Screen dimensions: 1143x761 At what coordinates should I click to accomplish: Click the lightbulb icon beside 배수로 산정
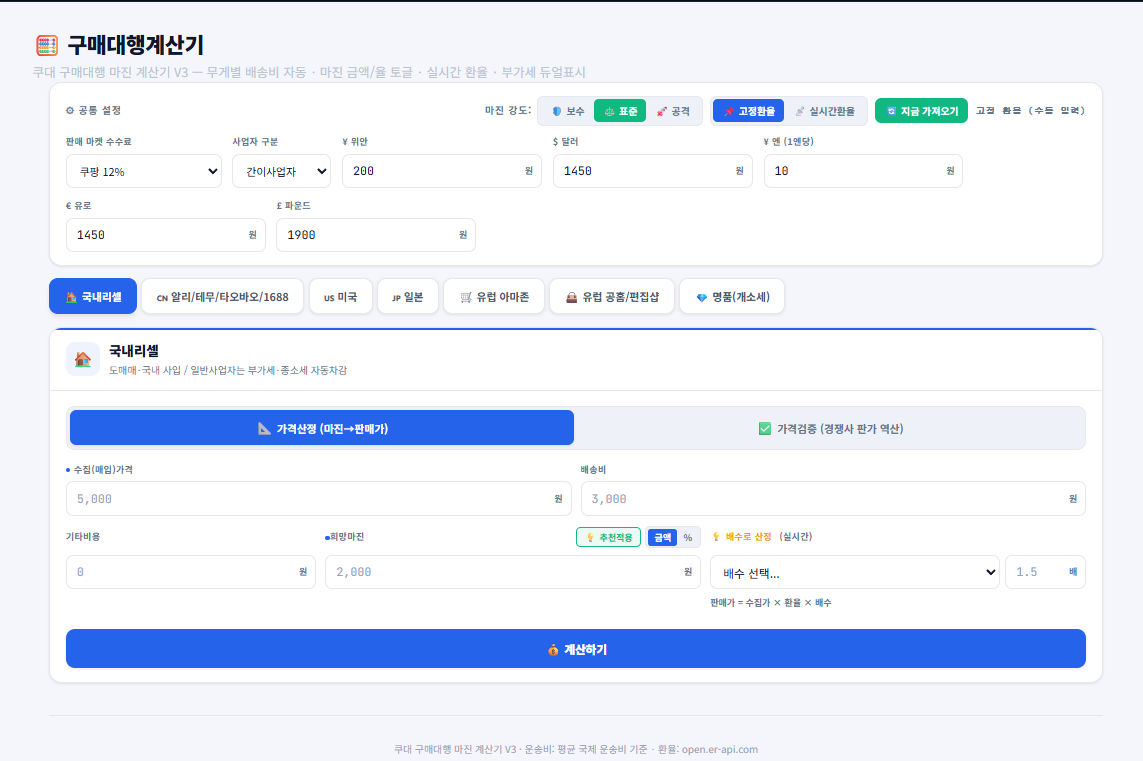(x=716, y=536)
